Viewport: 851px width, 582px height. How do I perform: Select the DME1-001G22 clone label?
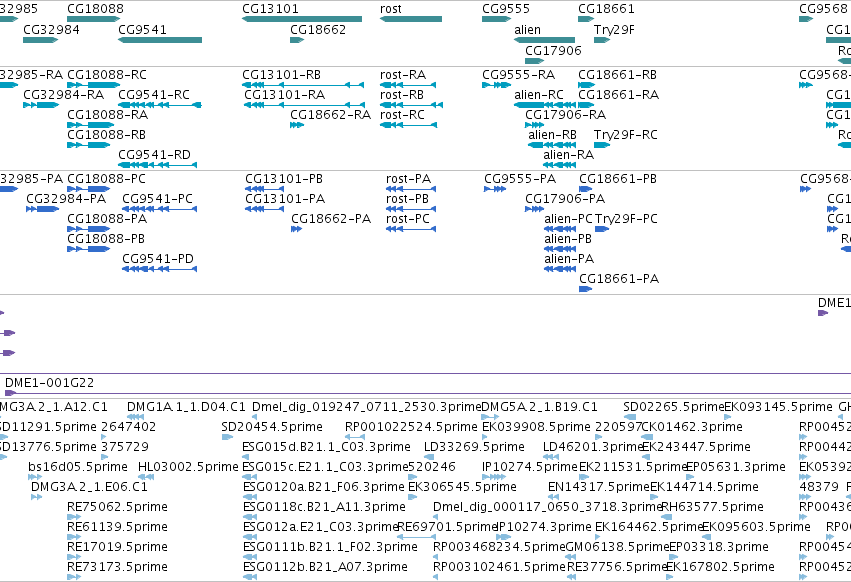click(49, 383)
